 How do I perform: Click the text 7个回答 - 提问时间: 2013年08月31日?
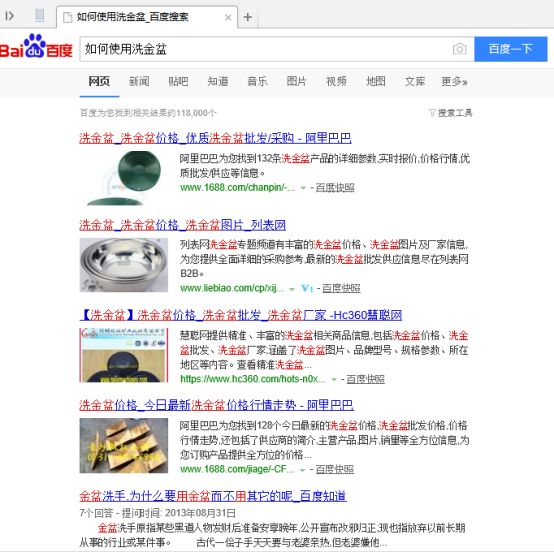coord(158,513)
